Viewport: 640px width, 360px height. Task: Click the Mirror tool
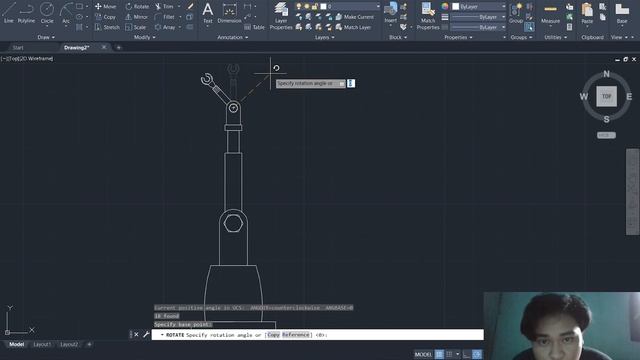pos(137,17)
